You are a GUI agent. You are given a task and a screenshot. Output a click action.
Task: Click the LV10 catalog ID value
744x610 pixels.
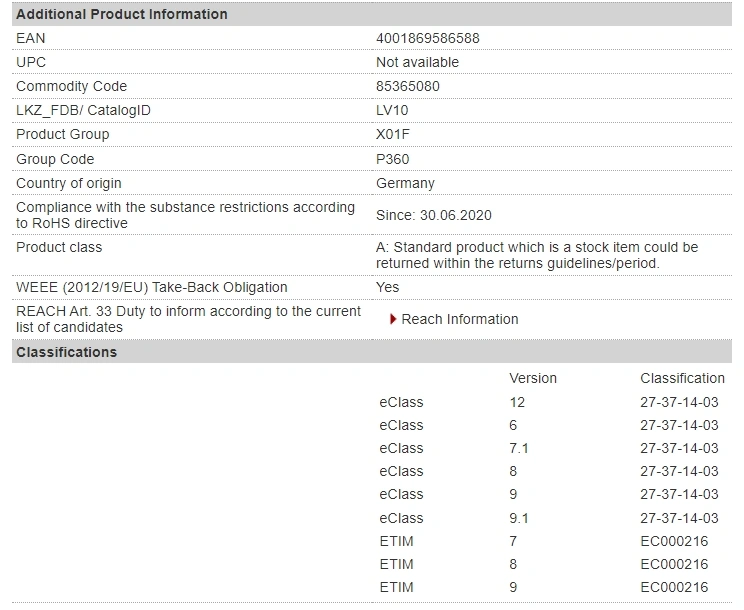click(x=392, y=111)
